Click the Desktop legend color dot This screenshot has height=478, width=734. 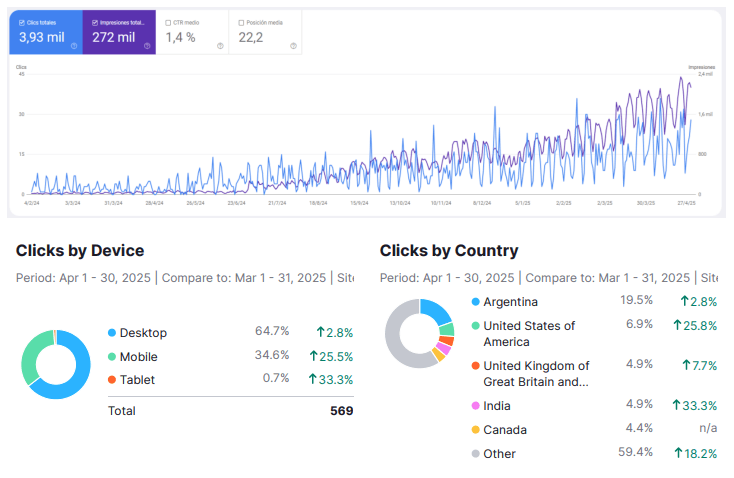(x=111, y=332)
